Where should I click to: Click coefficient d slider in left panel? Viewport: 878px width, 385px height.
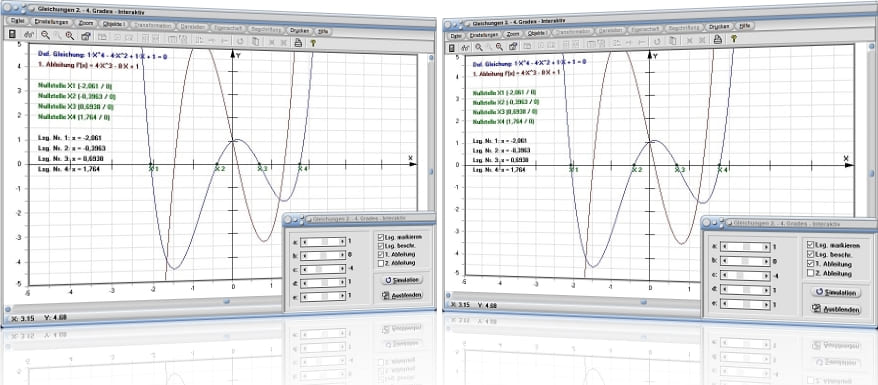point(323,283)
